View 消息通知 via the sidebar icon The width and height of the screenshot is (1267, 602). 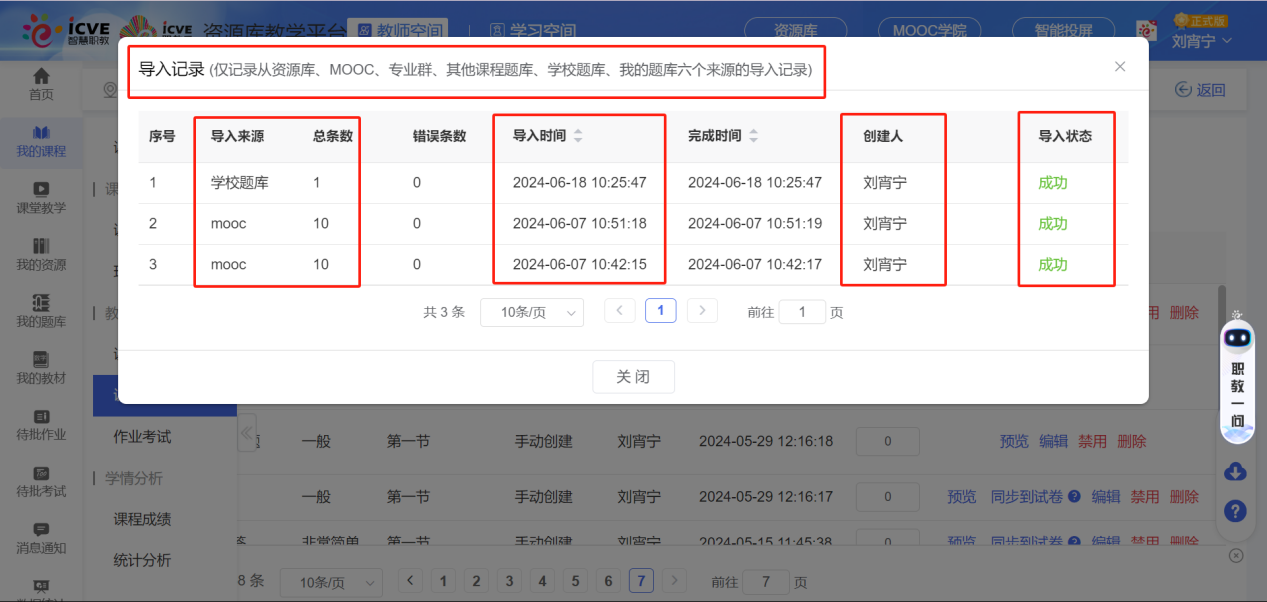tap(40, 539)
